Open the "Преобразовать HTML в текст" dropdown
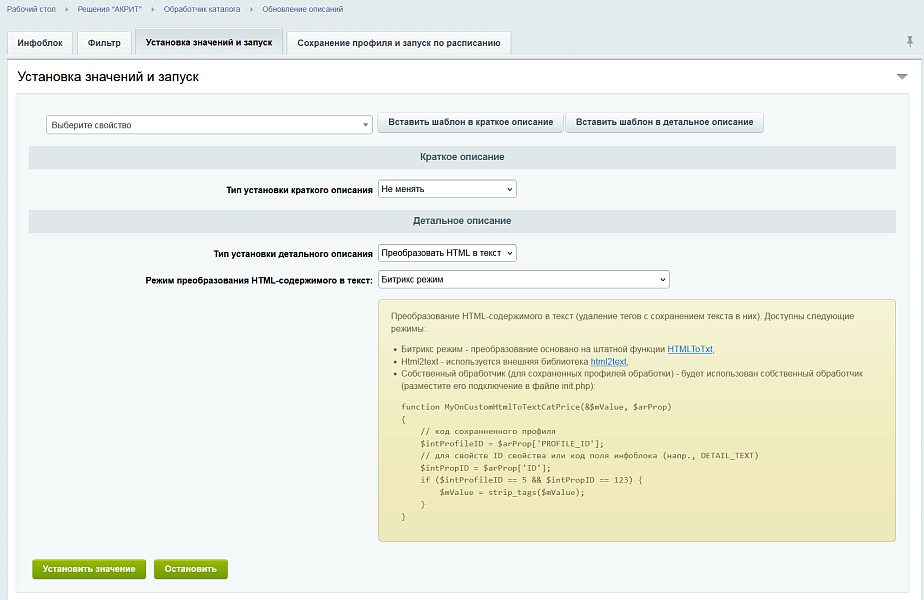This screenshot has height=600, width=924. [448, 252]
